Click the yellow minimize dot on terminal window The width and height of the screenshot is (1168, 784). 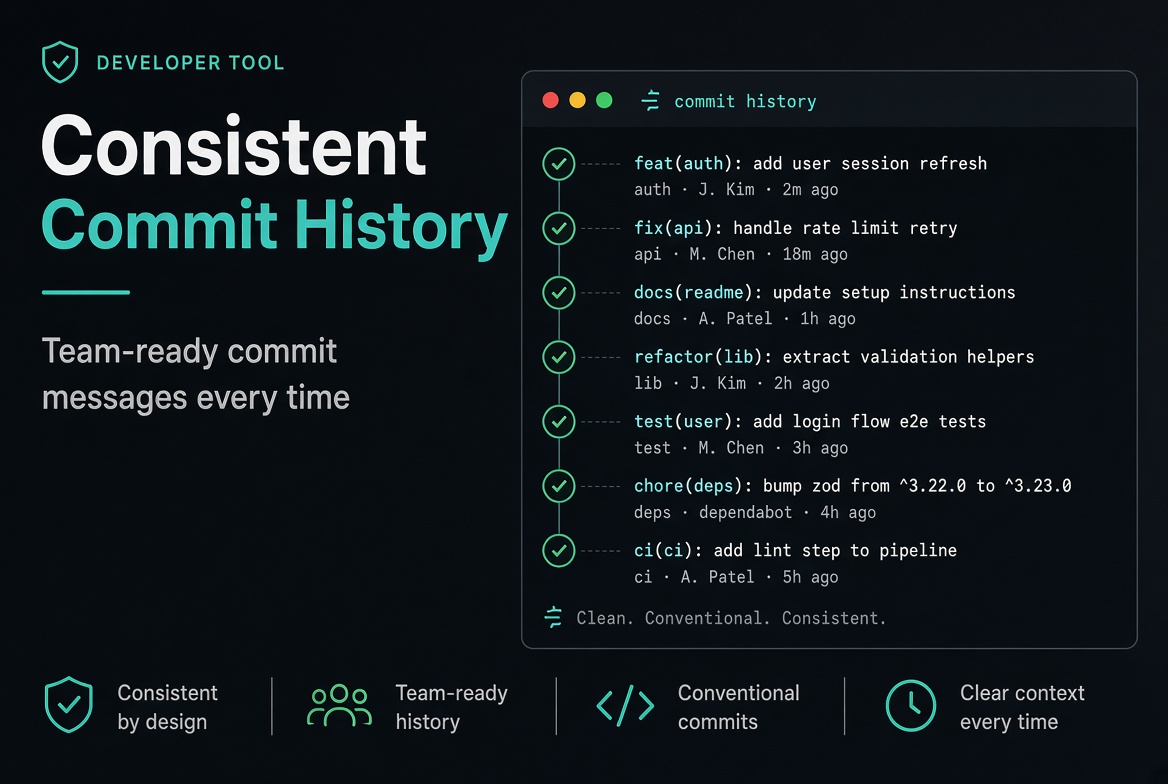(x=577, y=101)
